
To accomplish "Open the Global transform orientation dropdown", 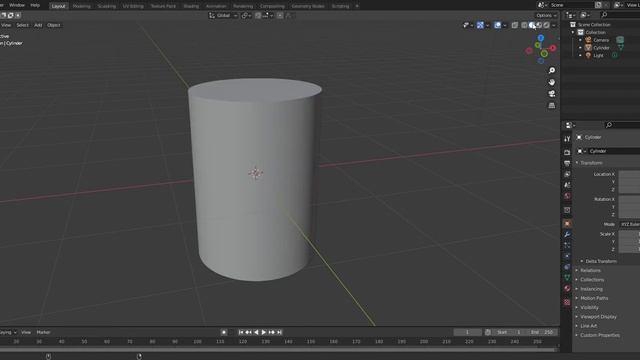I will coord(223,16).
